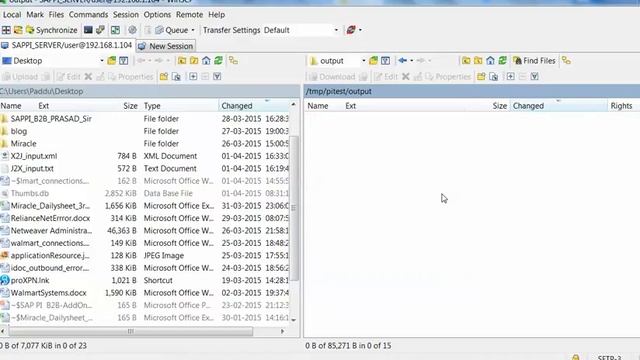Open session in PuTTY icon
The width and height of the screenshot is (640, 360).
pyautogui.click(x=100, y=30)
